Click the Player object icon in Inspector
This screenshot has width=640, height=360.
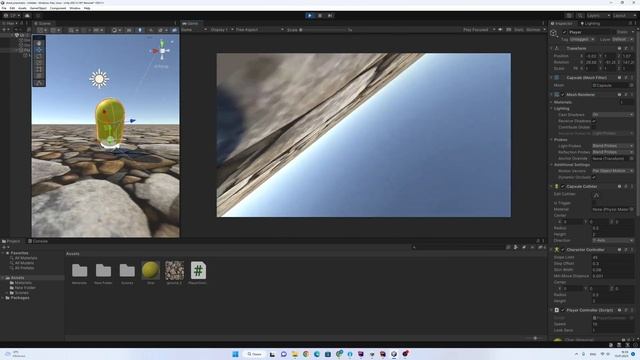pyautogui.click(x=554, y=33)
